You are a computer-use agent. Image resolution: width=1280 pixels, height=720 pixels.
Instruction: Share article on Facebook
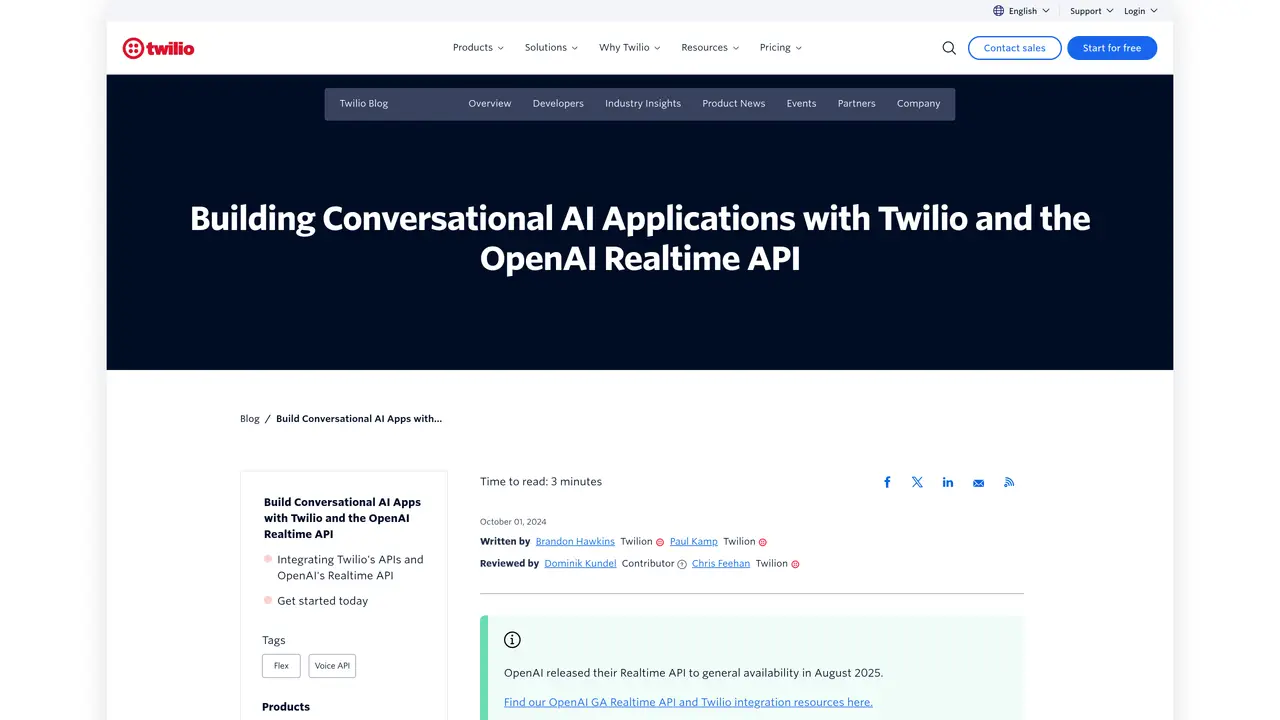click(x=887, y=482)
